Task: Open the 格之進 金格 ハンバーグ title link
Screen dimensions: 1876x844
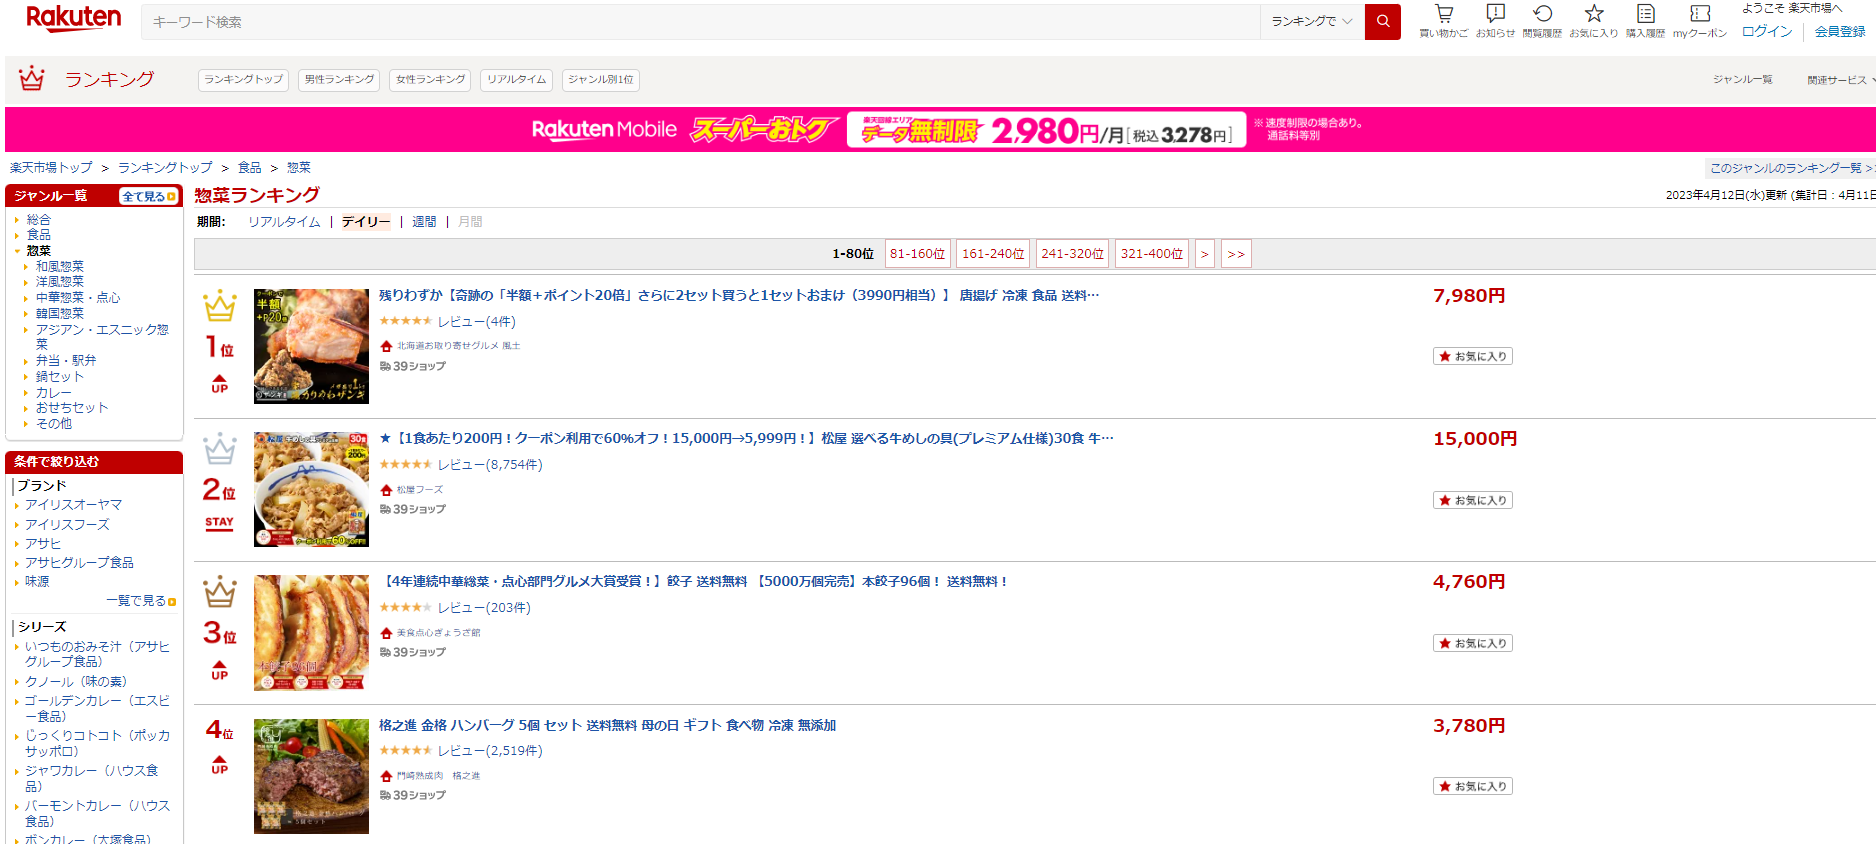Action: pos(607,726)
